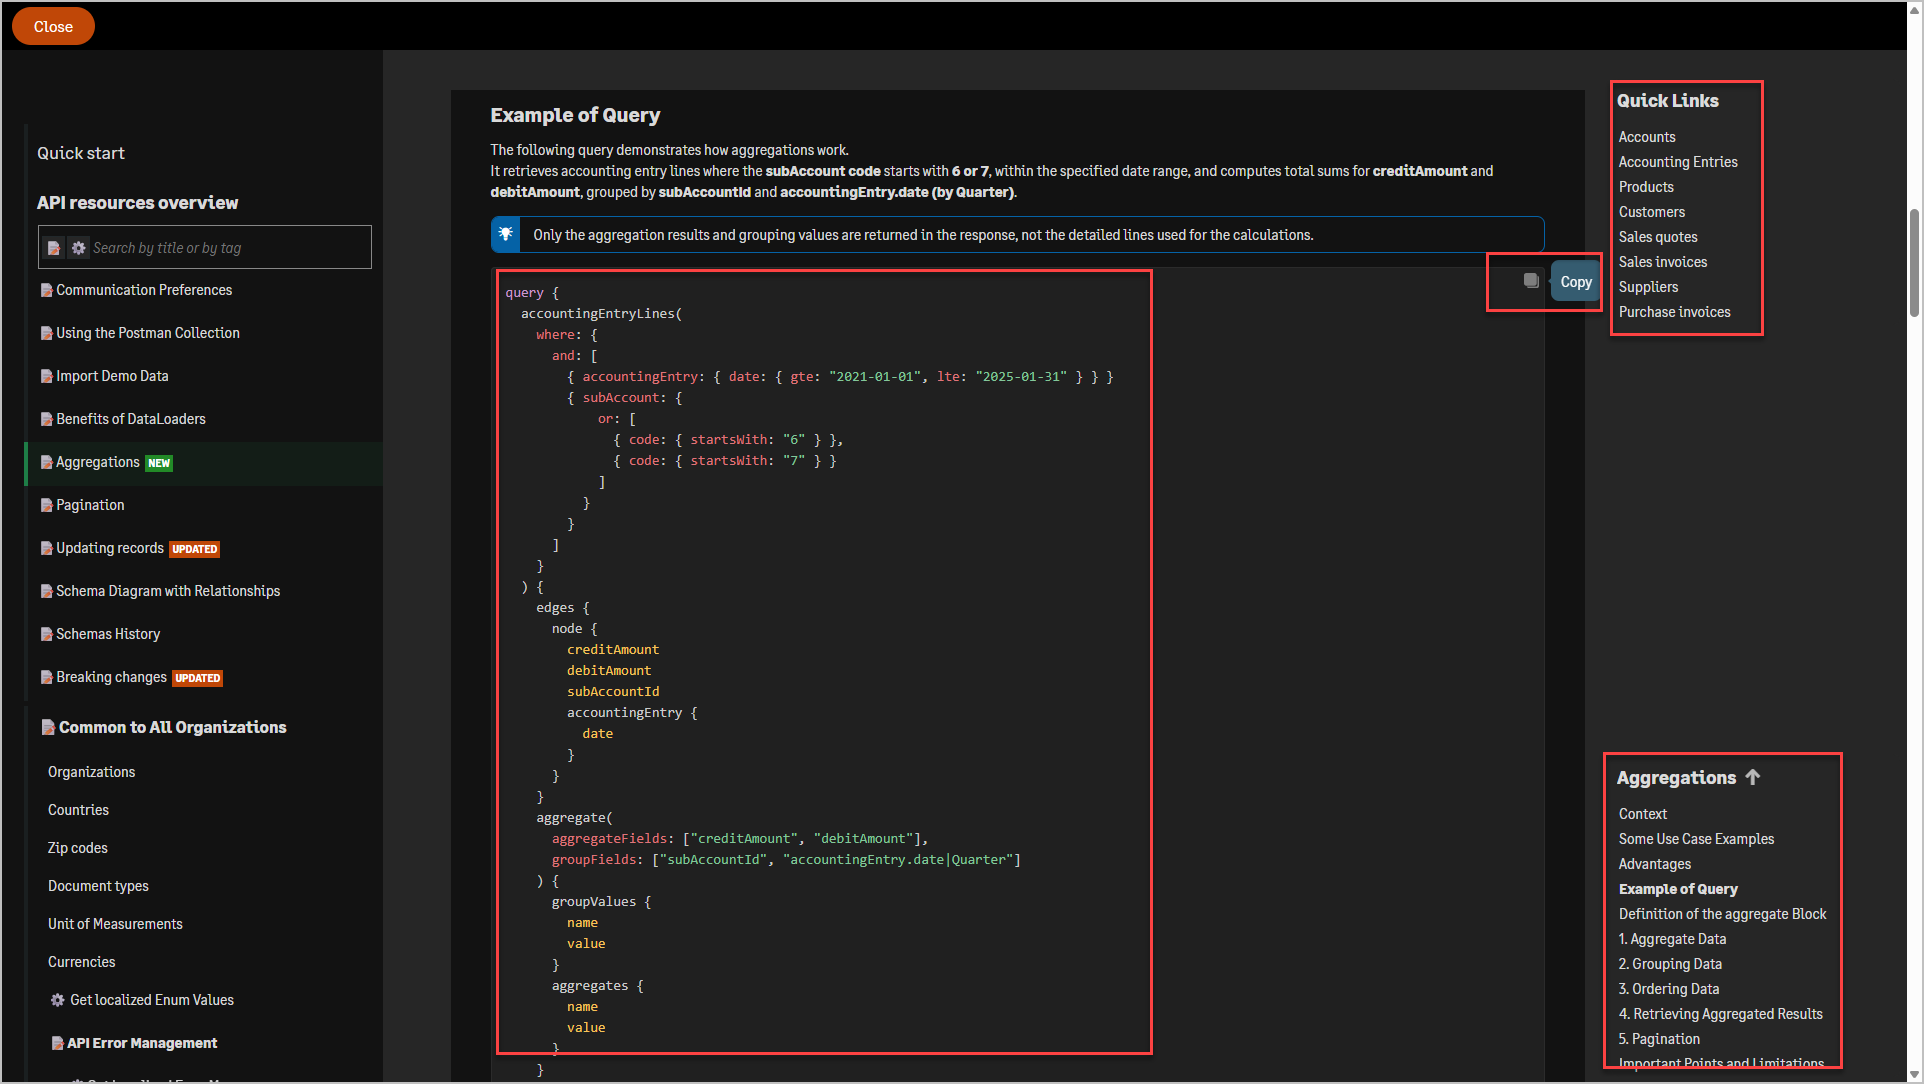1924x1084 pixels.
Task: Open Schema Diagram with Relationships page
Action: click(168, 591)
